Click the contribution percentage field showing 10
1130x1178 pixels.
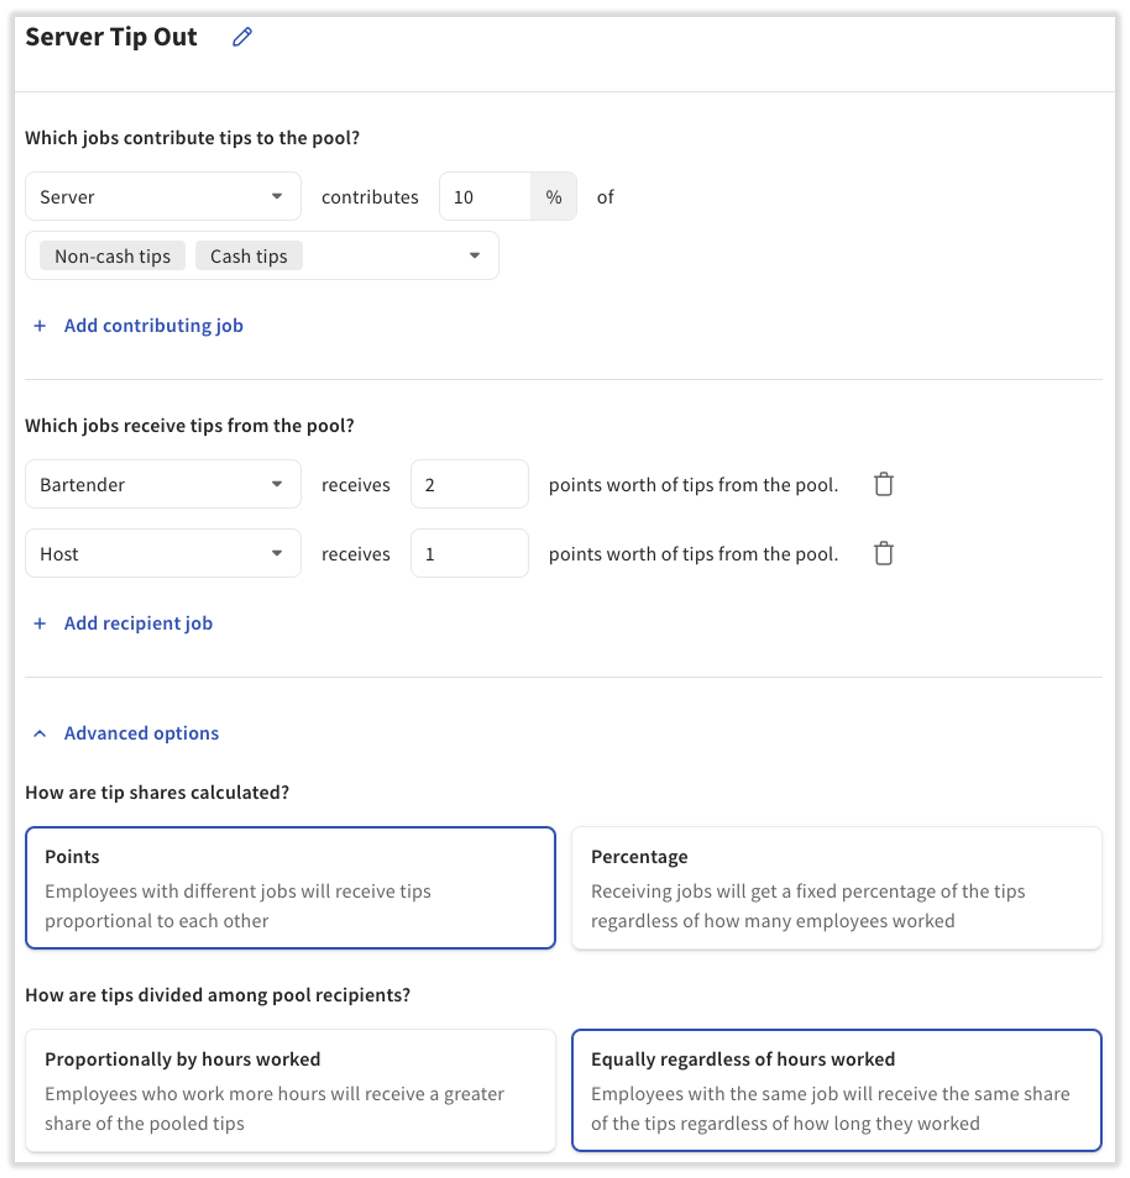(x=484, y=196)
